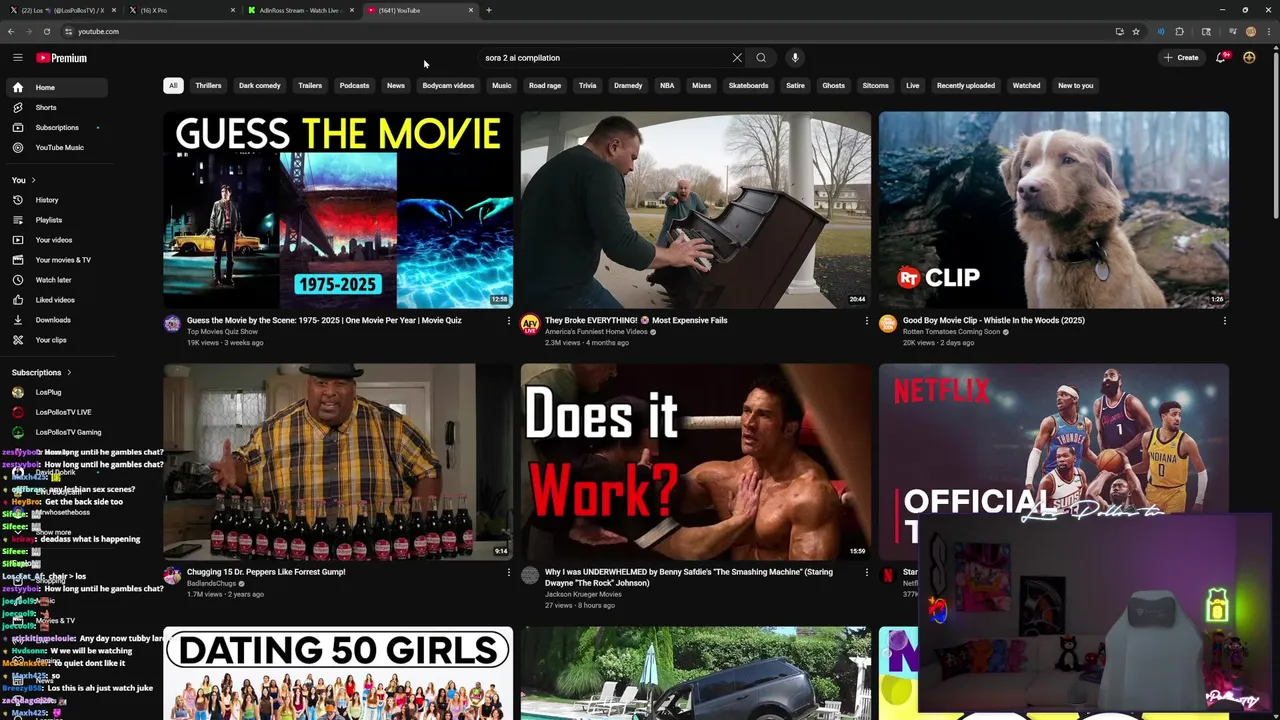Play the Does it Work thumbnail

click(696, 461)
